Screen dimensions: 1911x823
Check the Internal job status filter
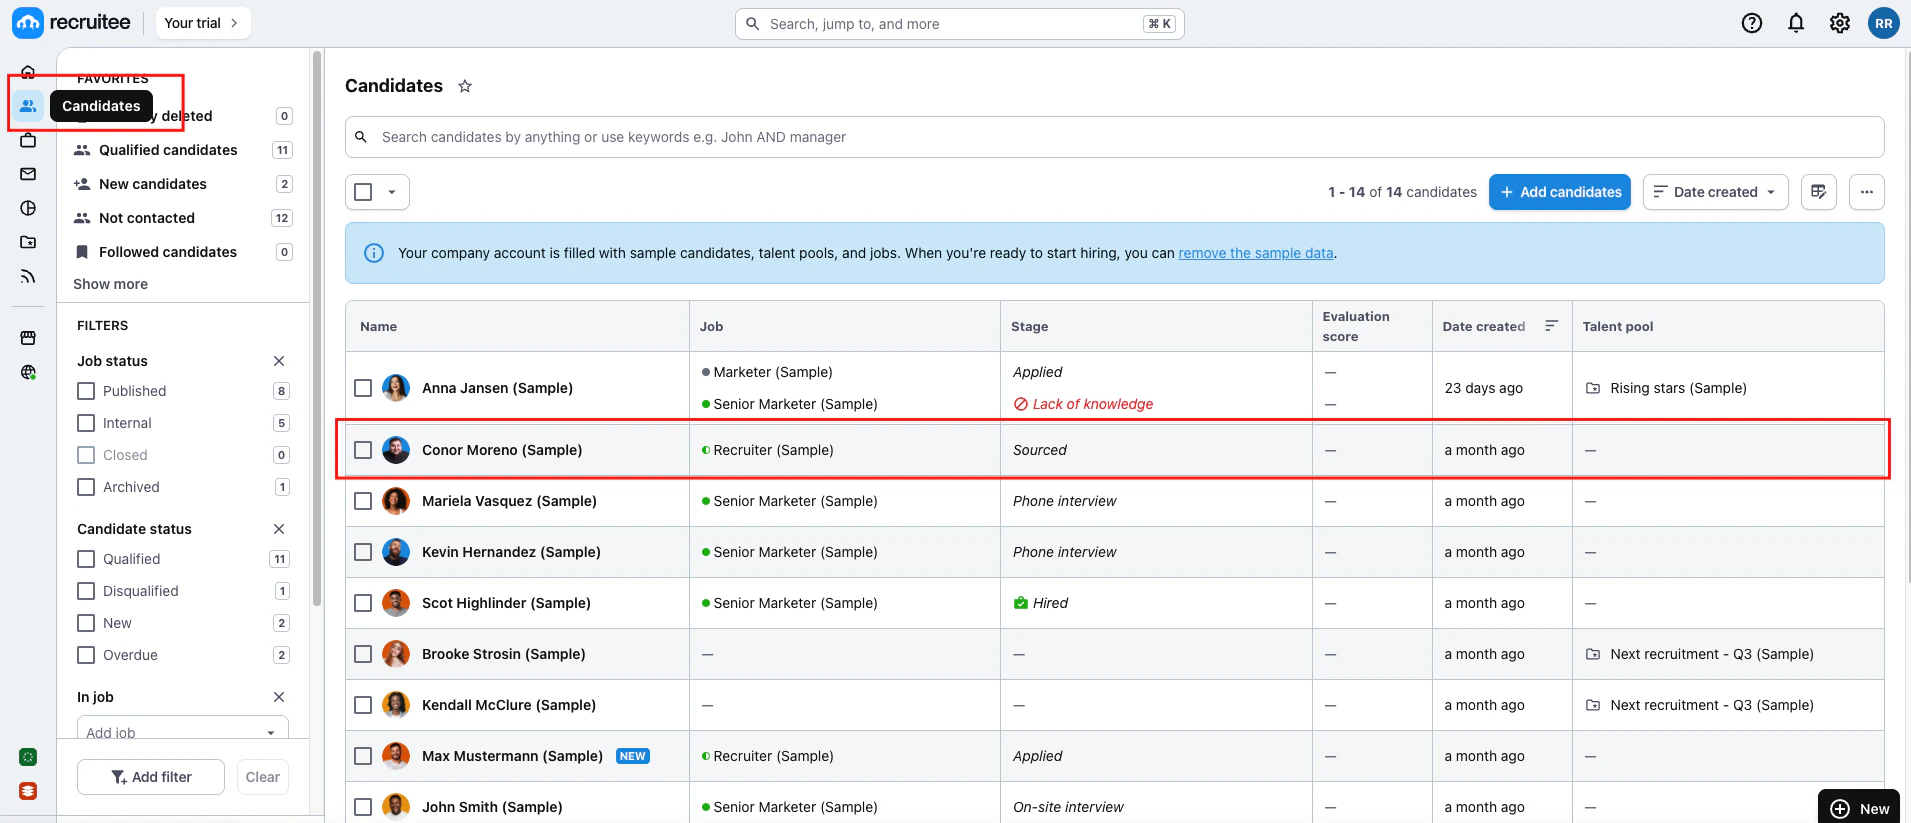[x=86, y=423]
